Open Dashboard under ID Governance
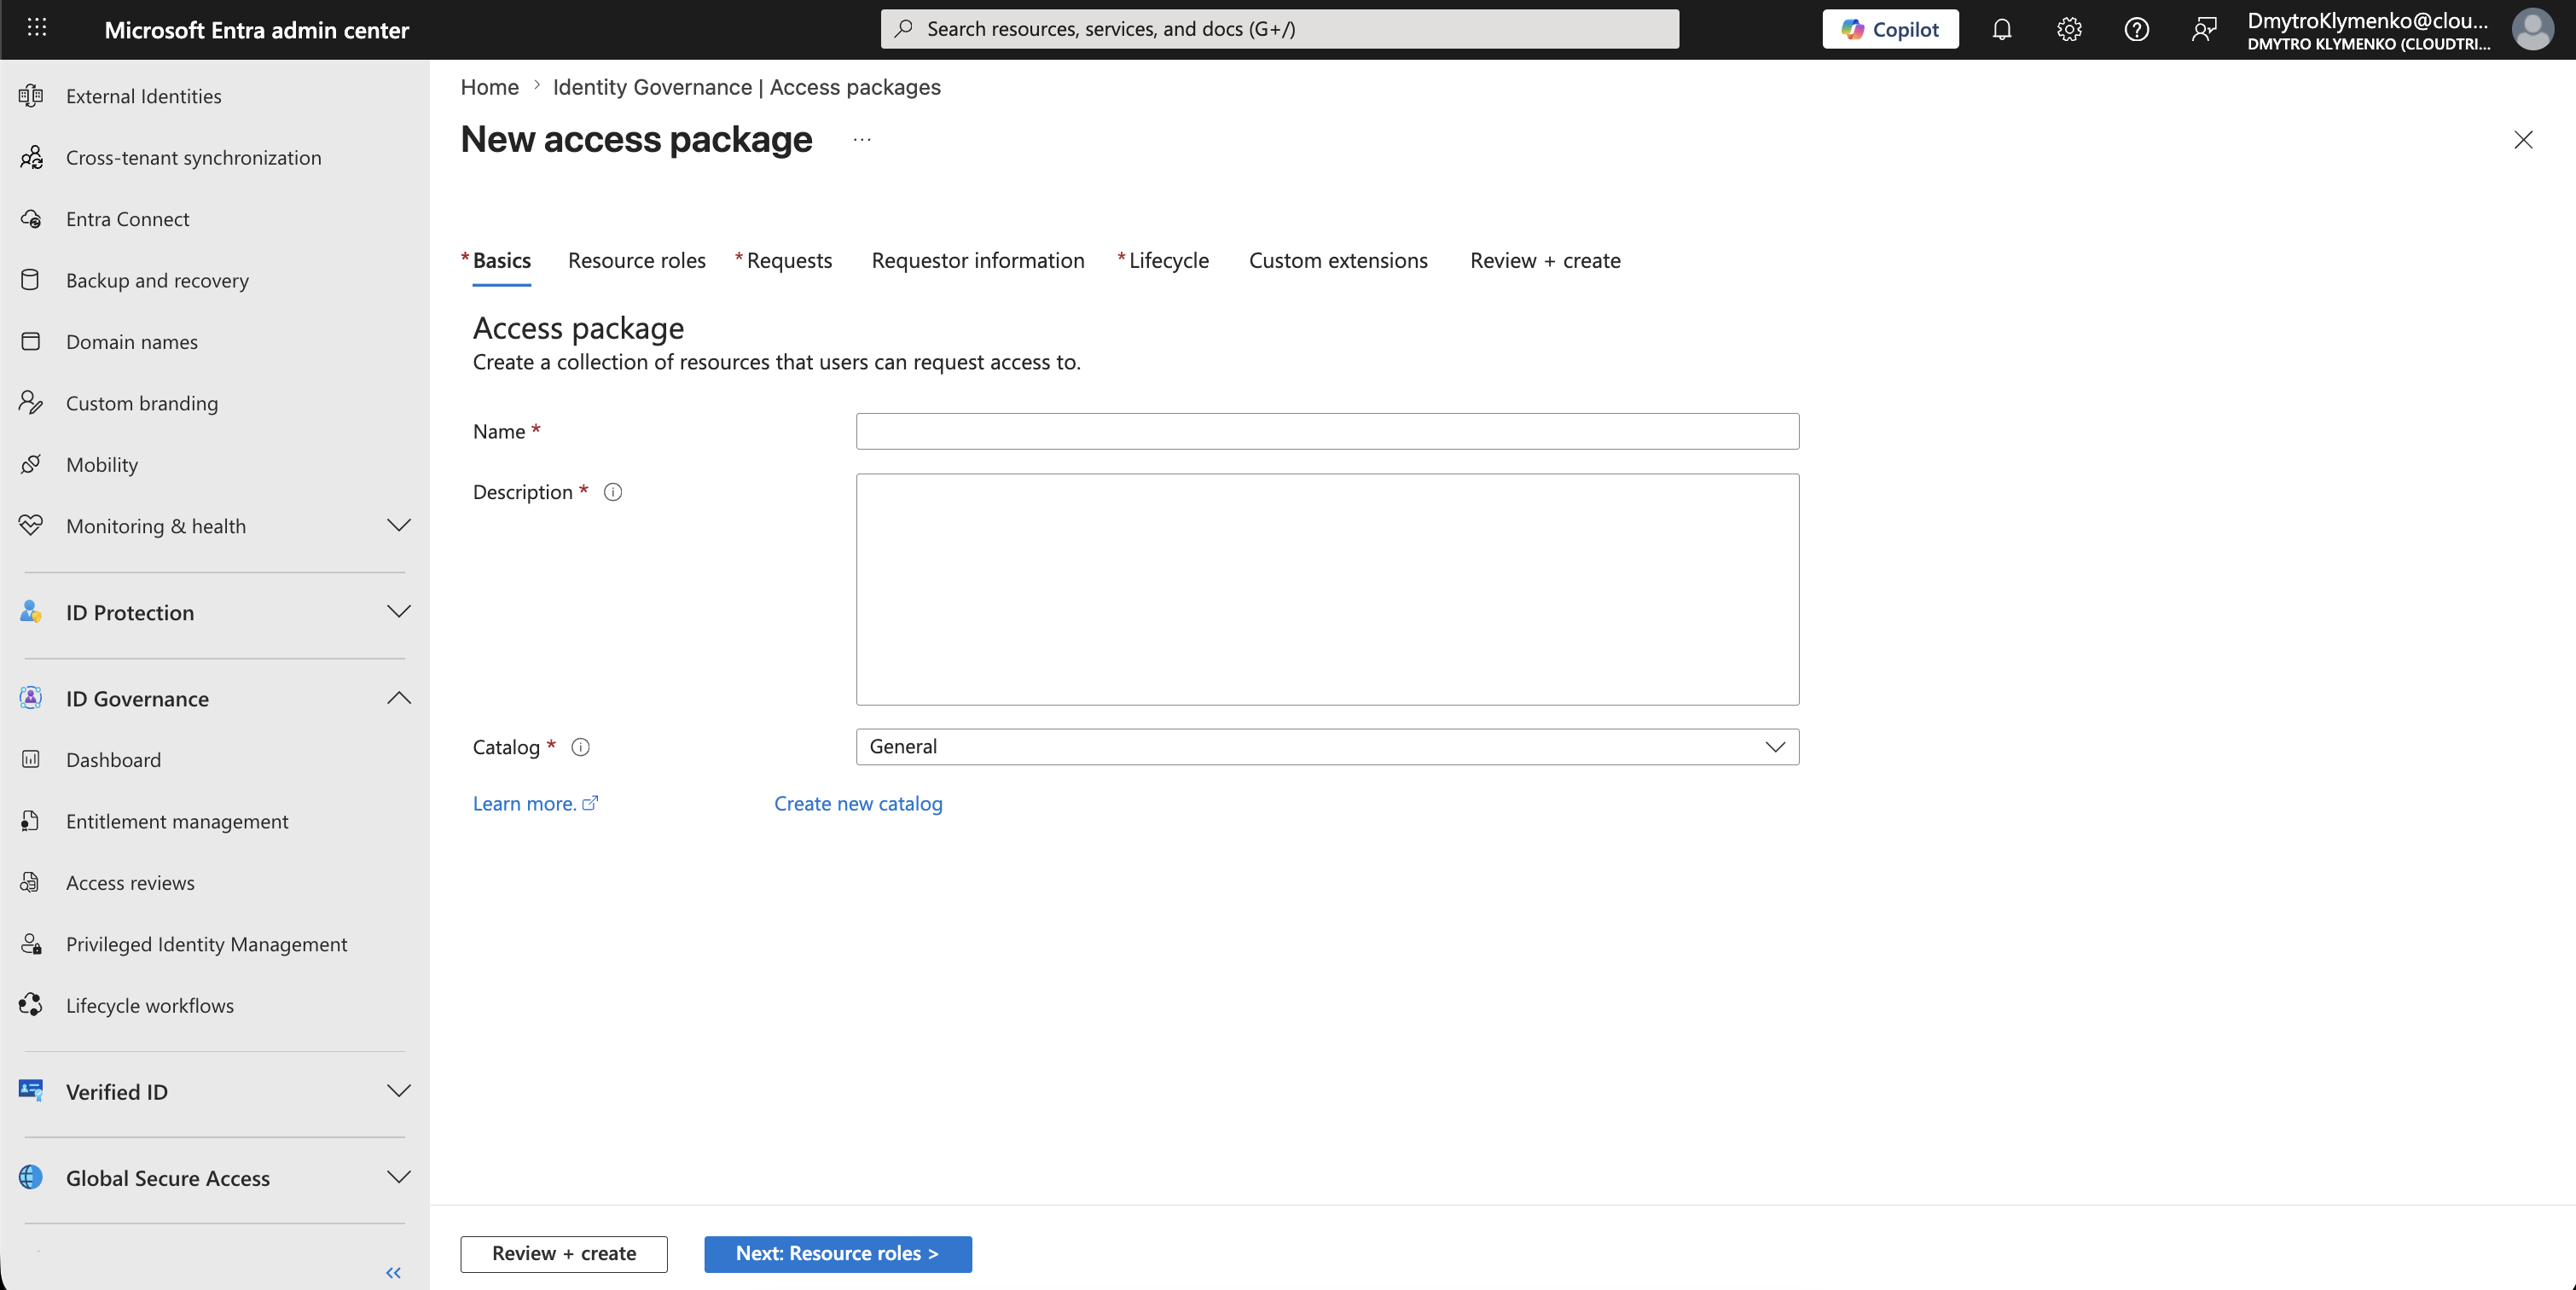Image resolution: width=2576 pixels, height=1290 pixels. pyautogui.click(x=113, y=760)
